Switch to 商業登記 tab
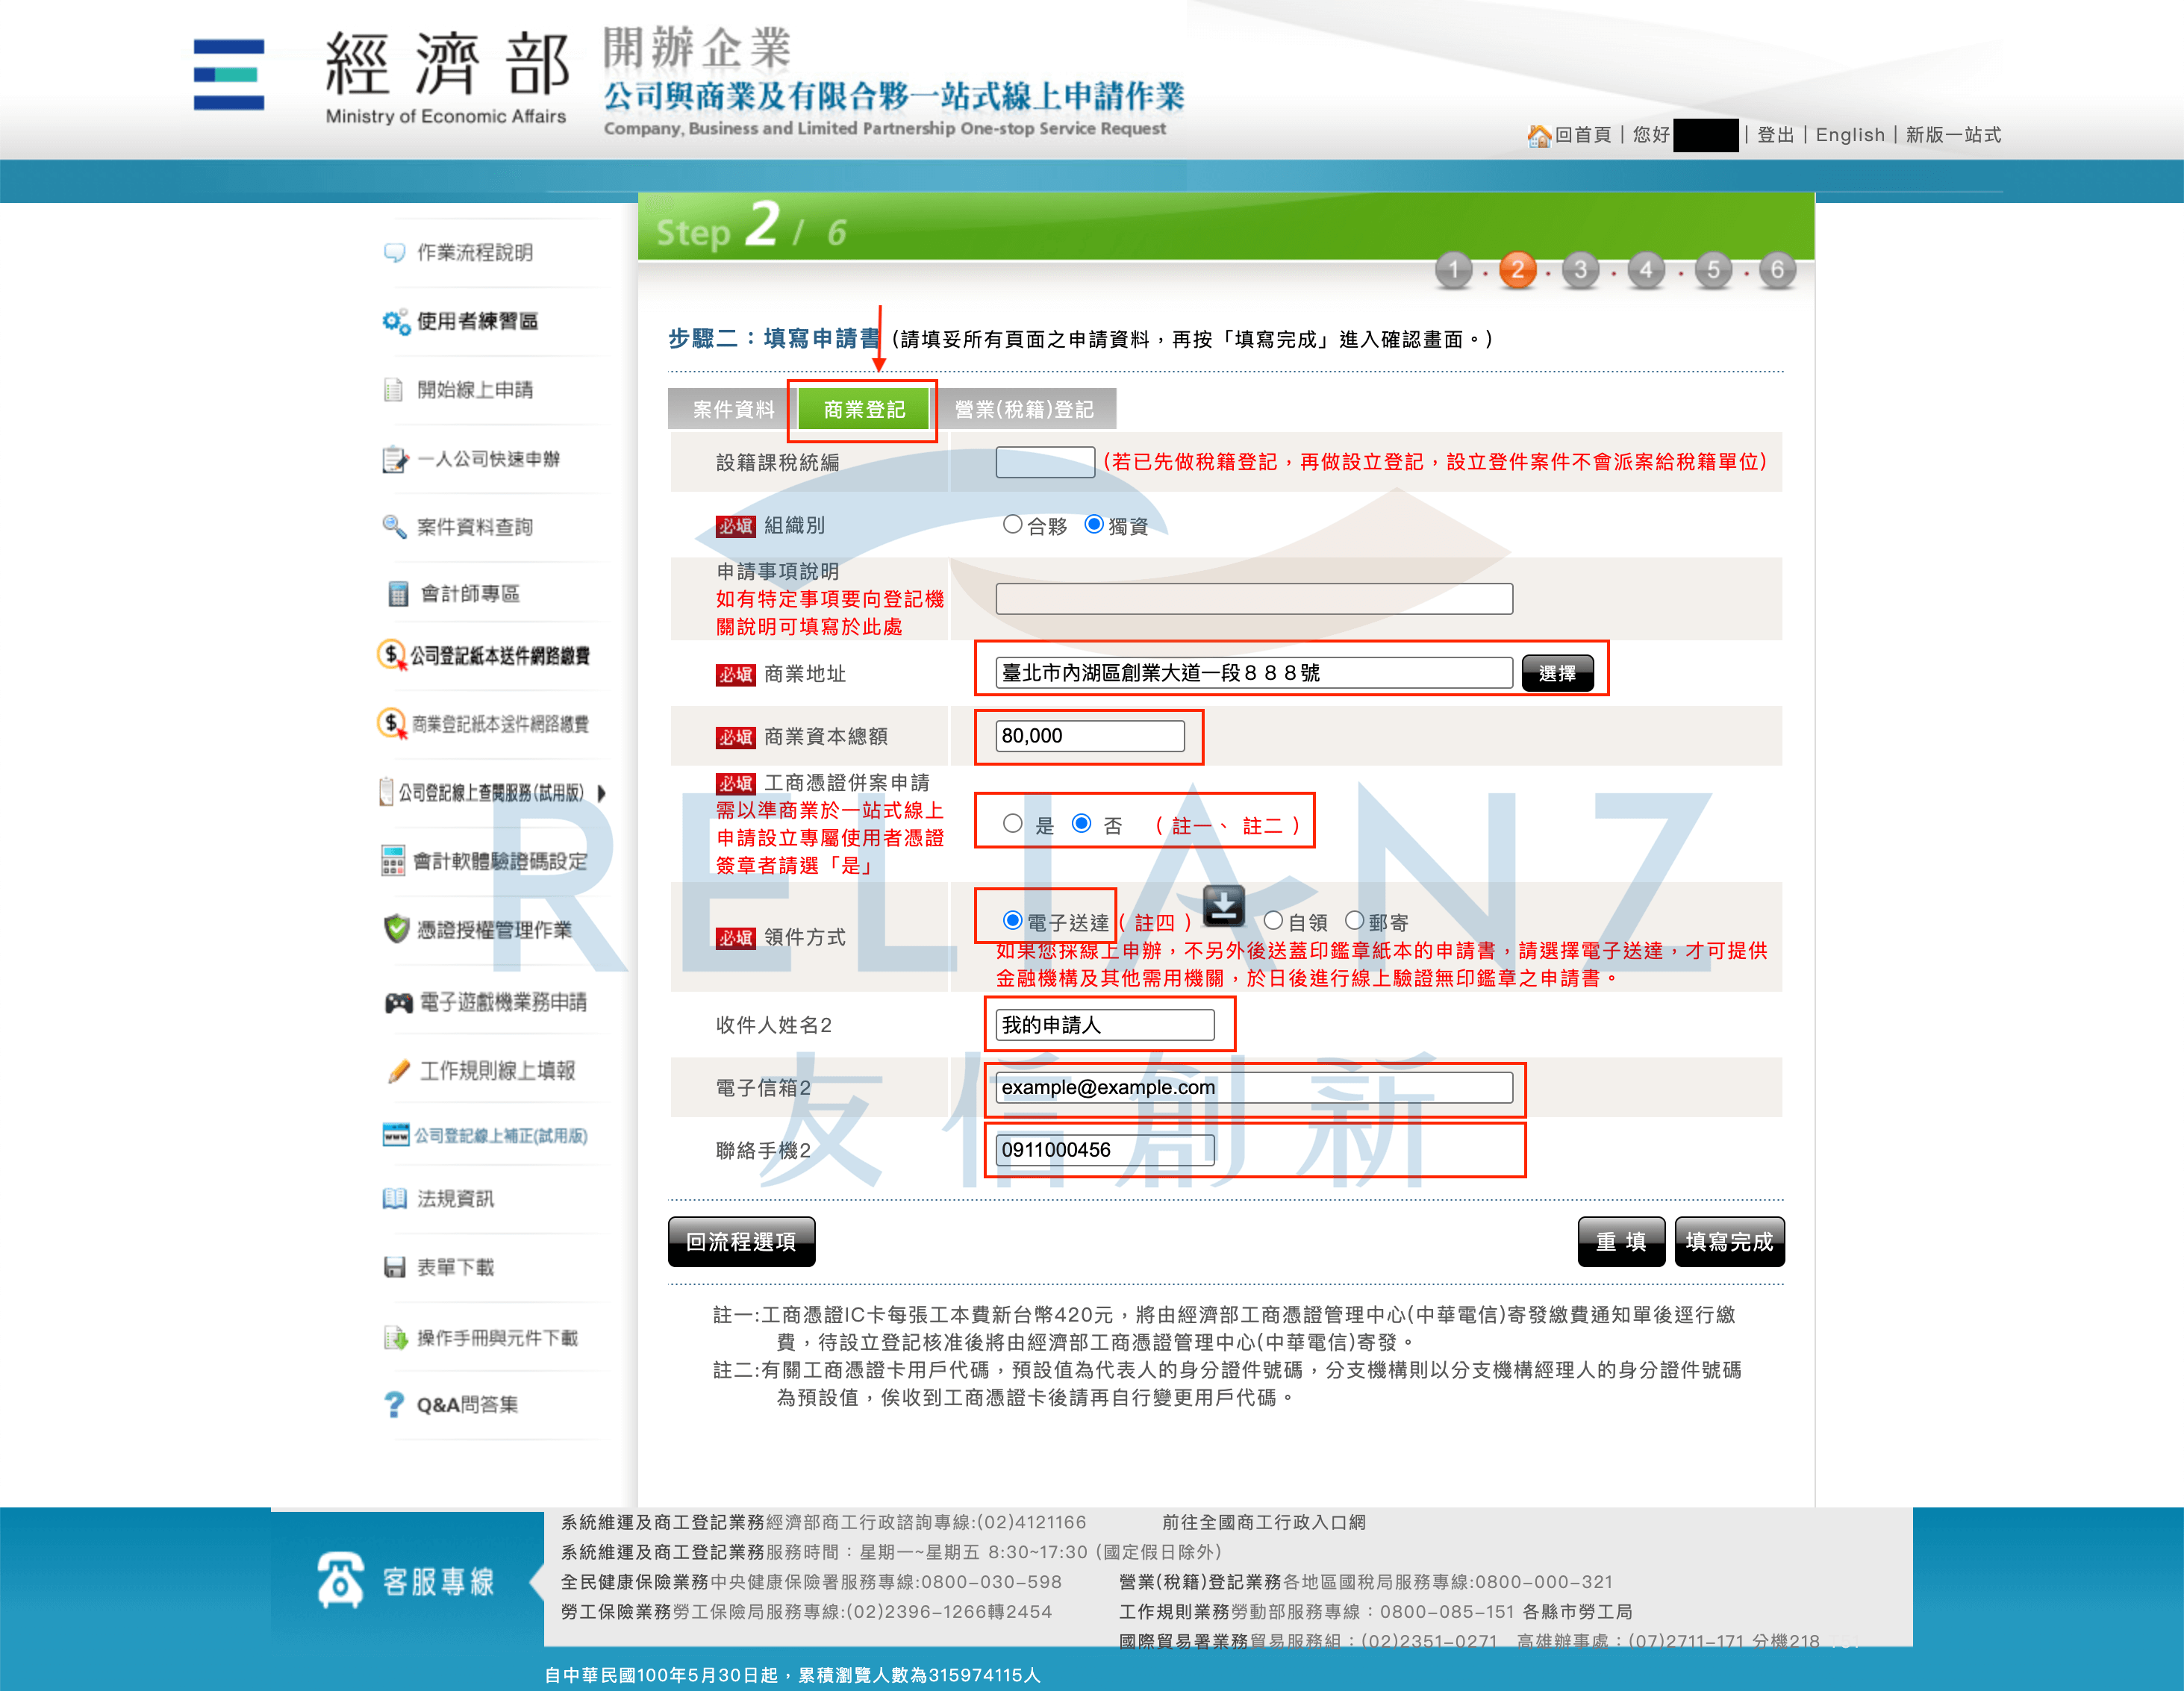Screen dimensions: 2184x1691 point(864,409)
